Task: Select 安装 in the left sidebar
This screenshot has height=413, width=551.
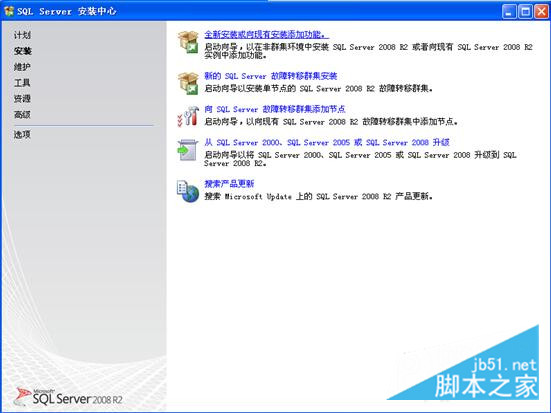Action: coord(22,51)
